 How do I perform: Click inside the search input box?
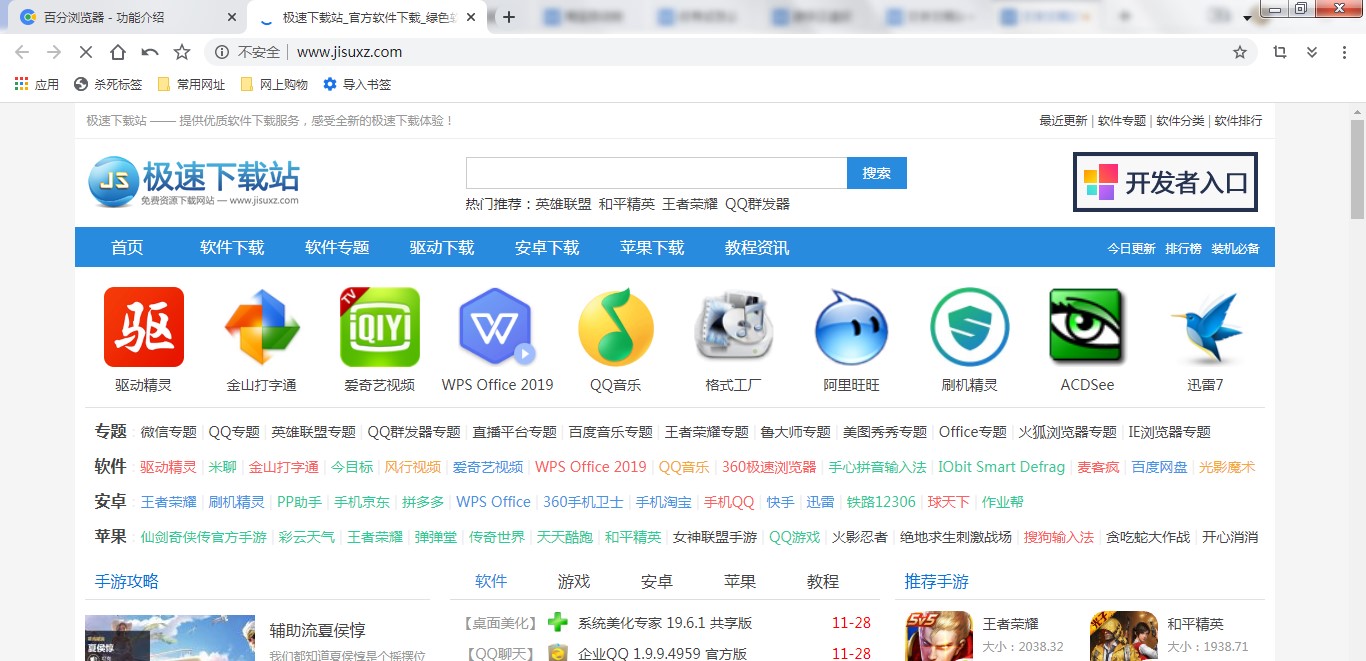tap(655, 172)
